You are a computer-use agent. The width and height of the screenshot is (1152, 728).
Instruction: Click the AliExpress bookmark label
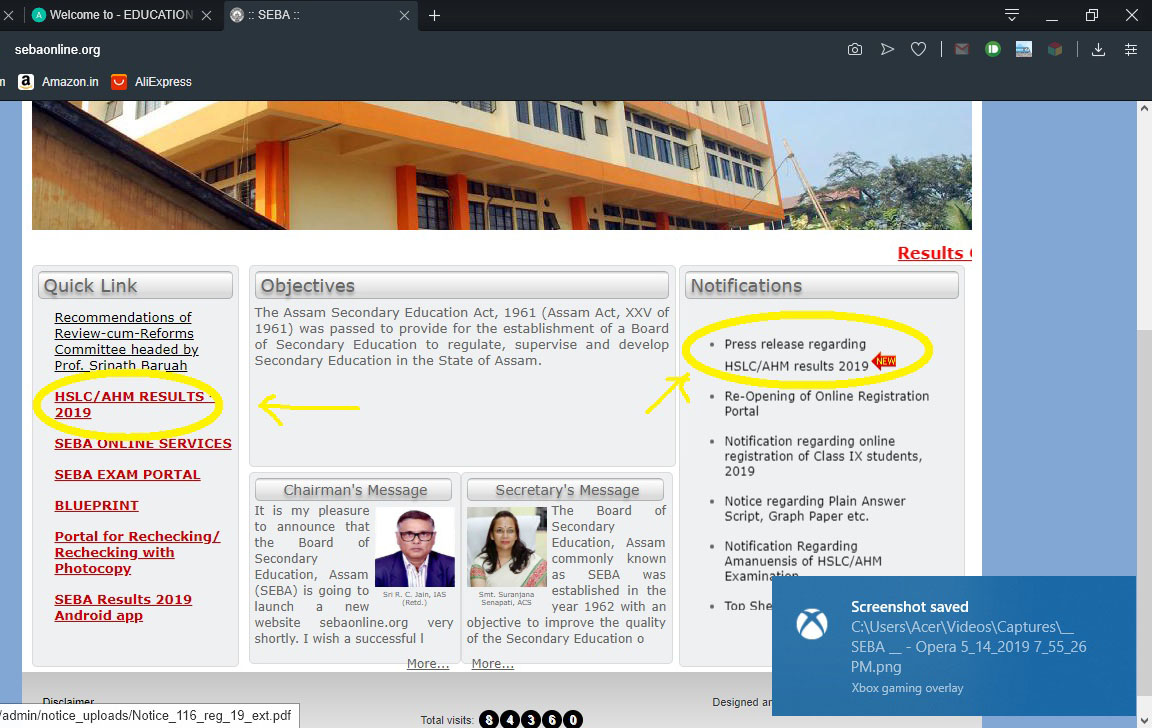pos(163,82)
